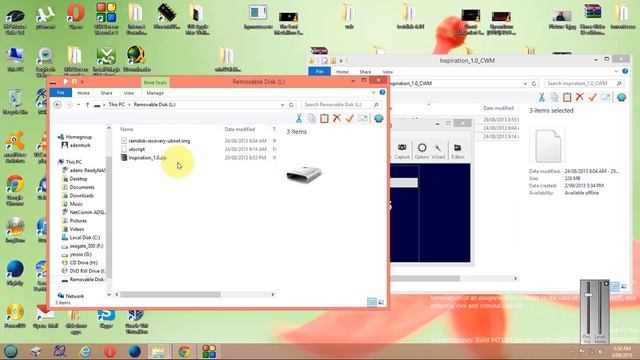The image size is (640, 360).
Task: Large icons view toggle in Removable Disk window
Action: point(381,302)
